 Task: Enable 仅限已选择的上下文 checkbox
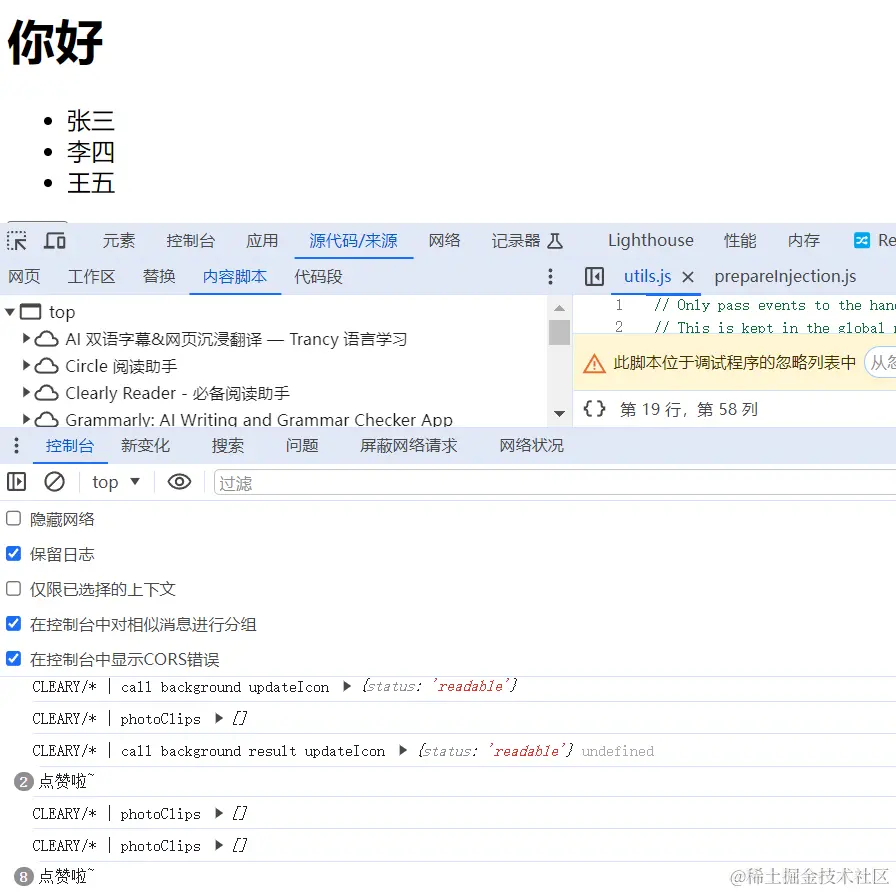click(x=14, y=588)
